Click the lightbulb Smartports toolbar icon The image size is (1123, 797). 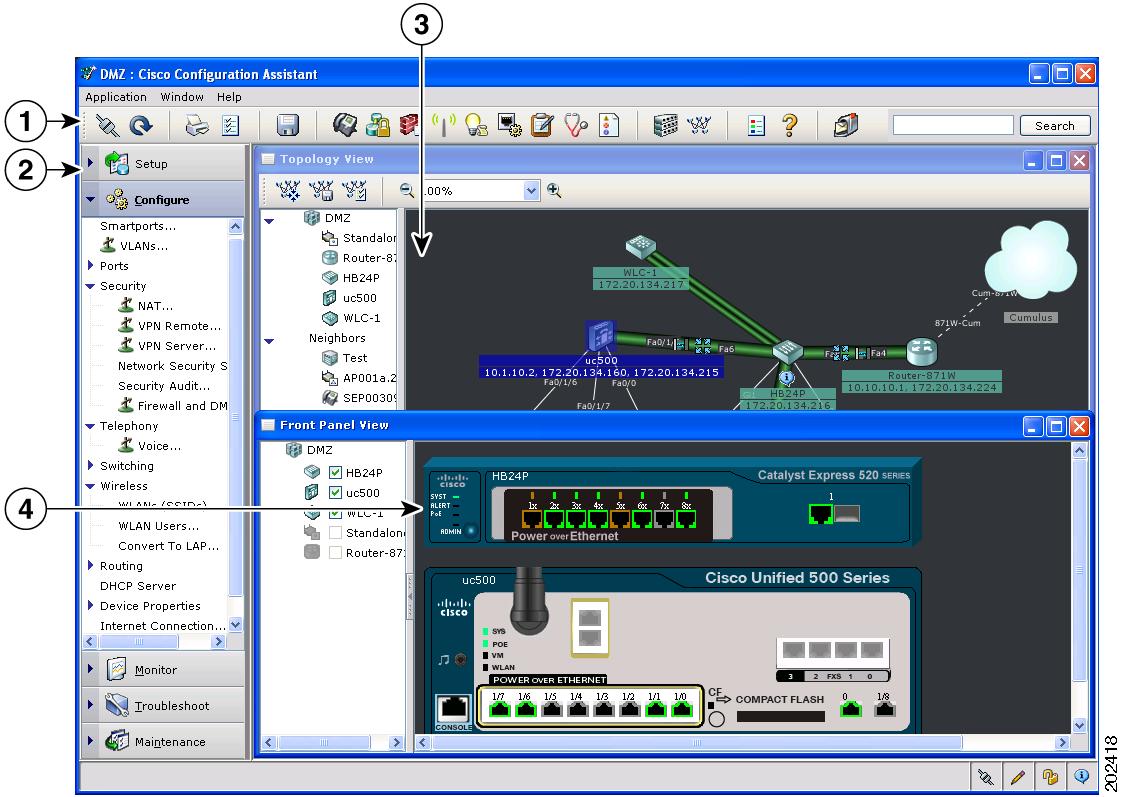tap(476, 125)
